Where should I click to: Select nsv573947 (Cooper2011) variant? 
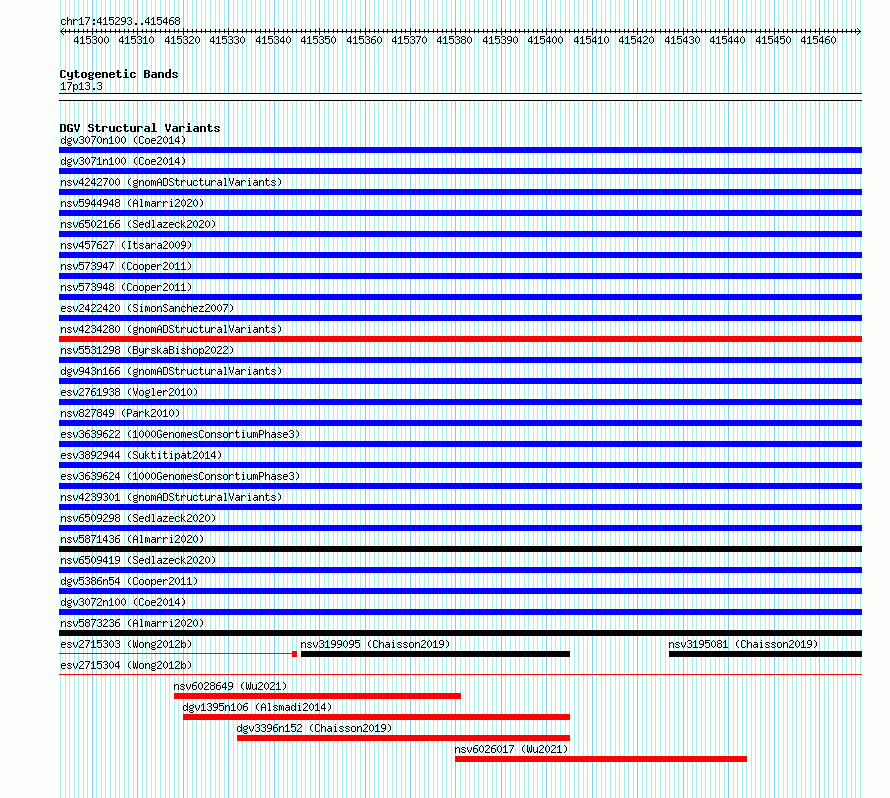coord(126,266)
